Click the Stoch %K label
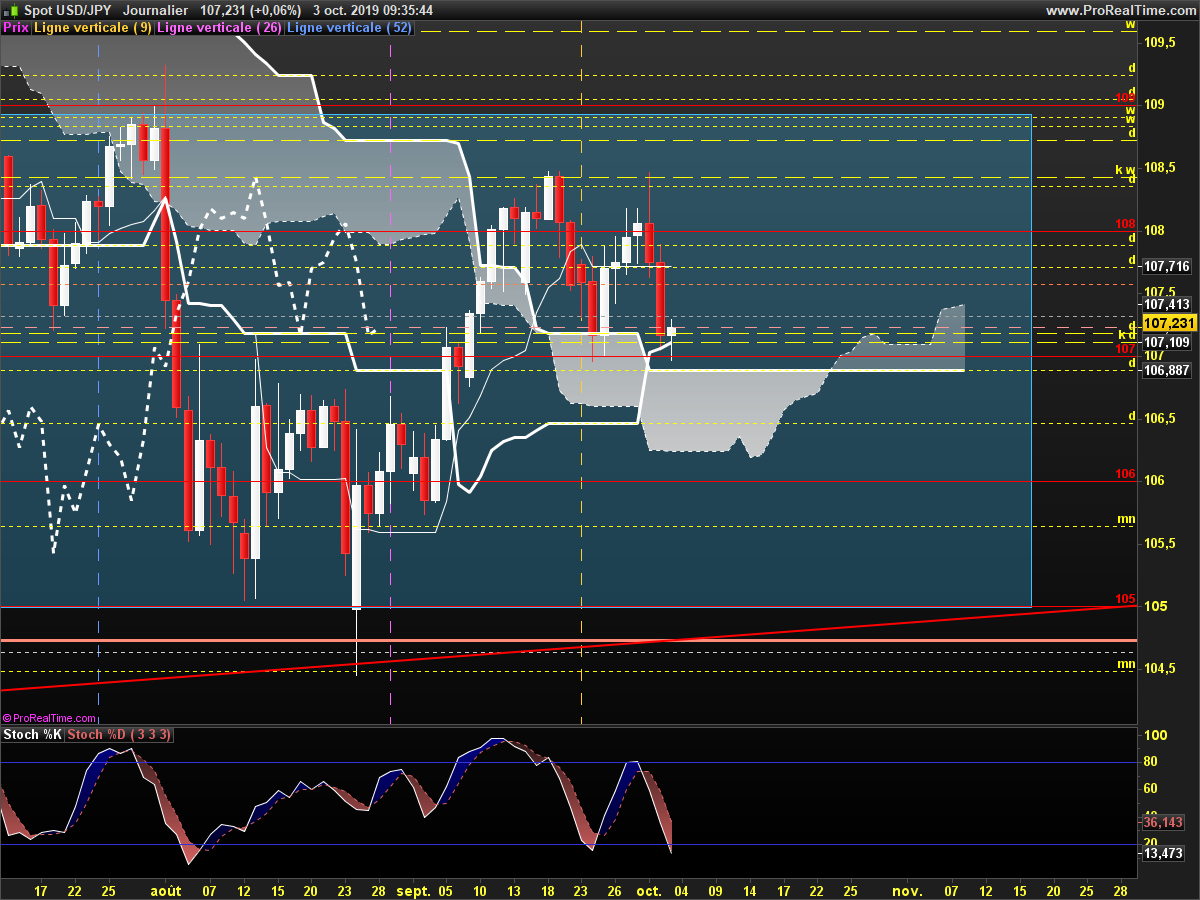Image resolution: width=1200 pixels, height=900 pixels. 33,735
